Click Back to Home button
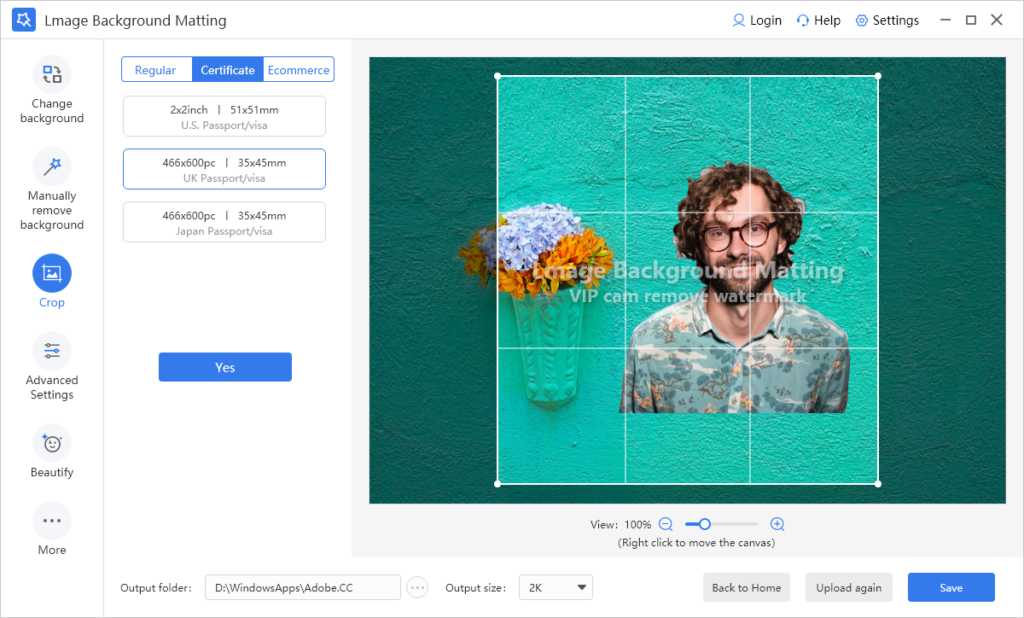1024x618 pixels. click(746, 587)
